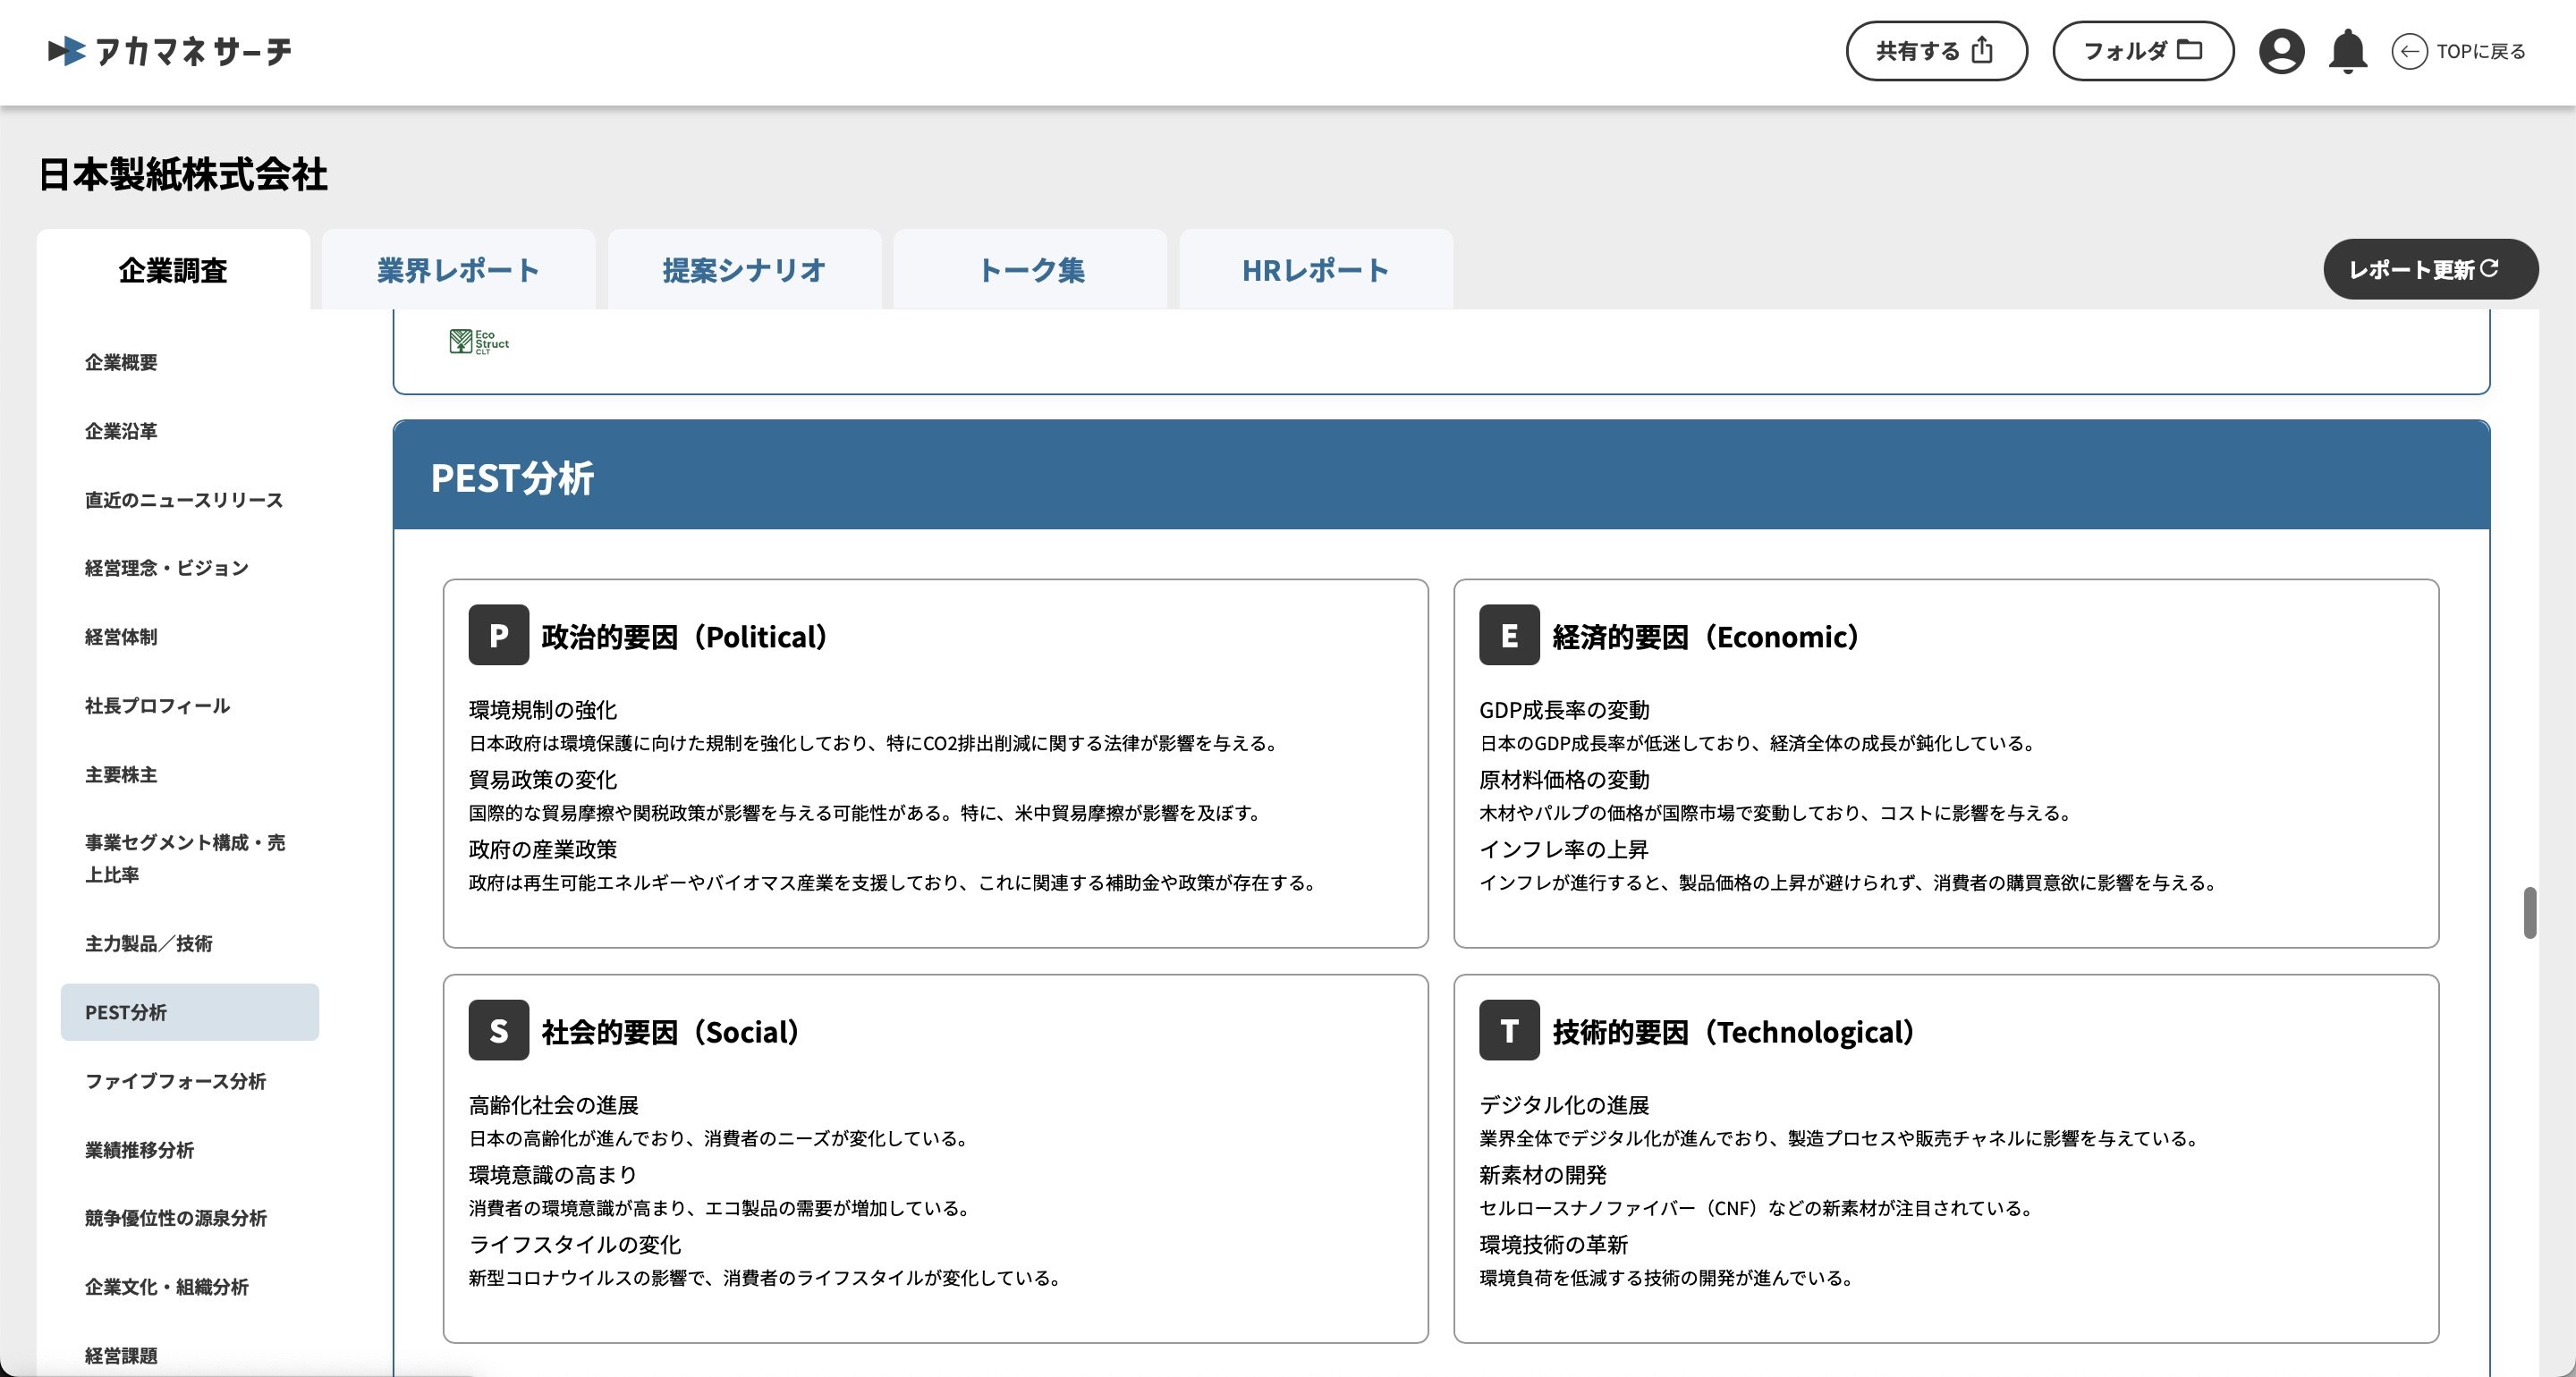Click the P badge for Political factors

click(498, 635)
